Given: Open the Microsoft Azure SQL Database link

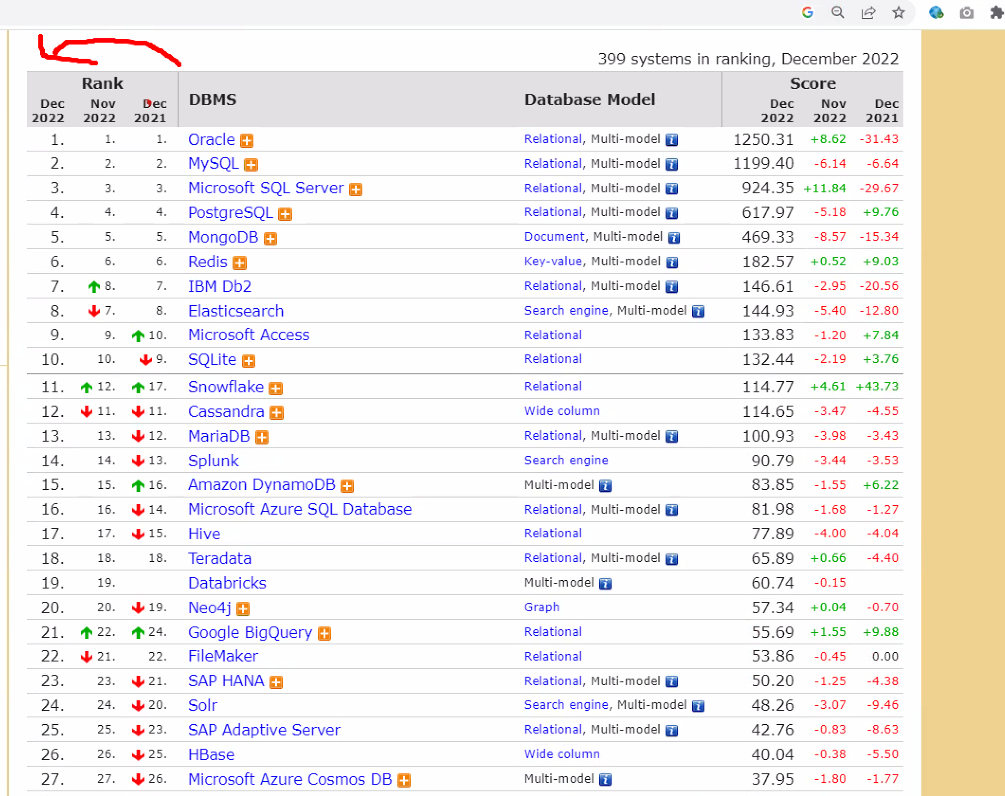Looking at the screenshot, I should coord(300,510).
